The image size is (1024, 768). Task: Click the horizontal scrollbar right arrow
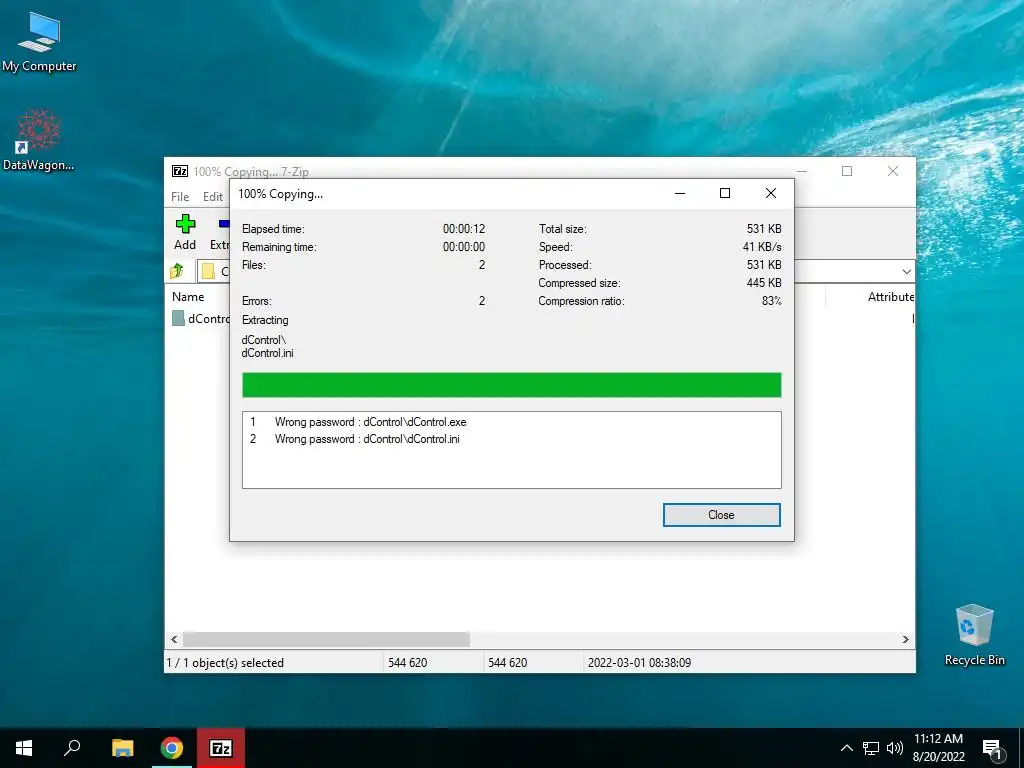tap(906, 639)
